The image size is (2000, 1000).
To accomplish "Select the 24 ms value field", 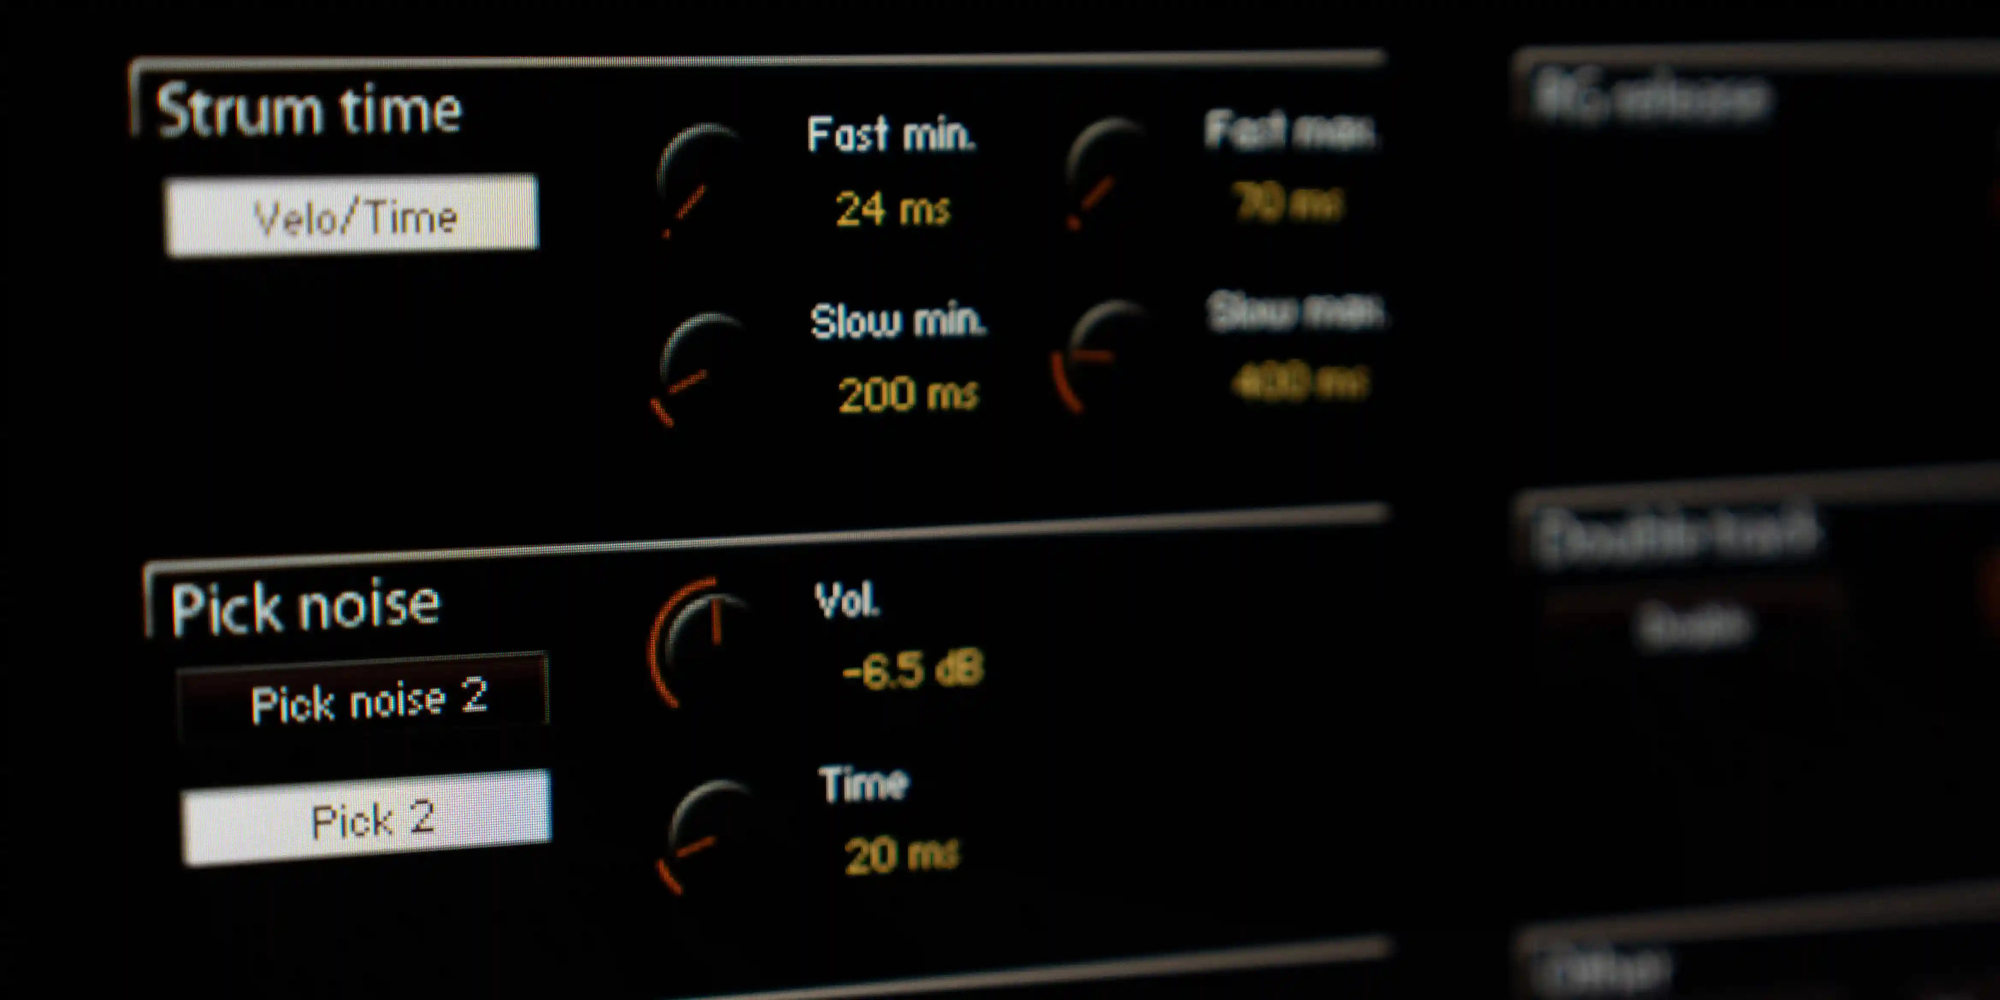I will (x=892, y=209).
